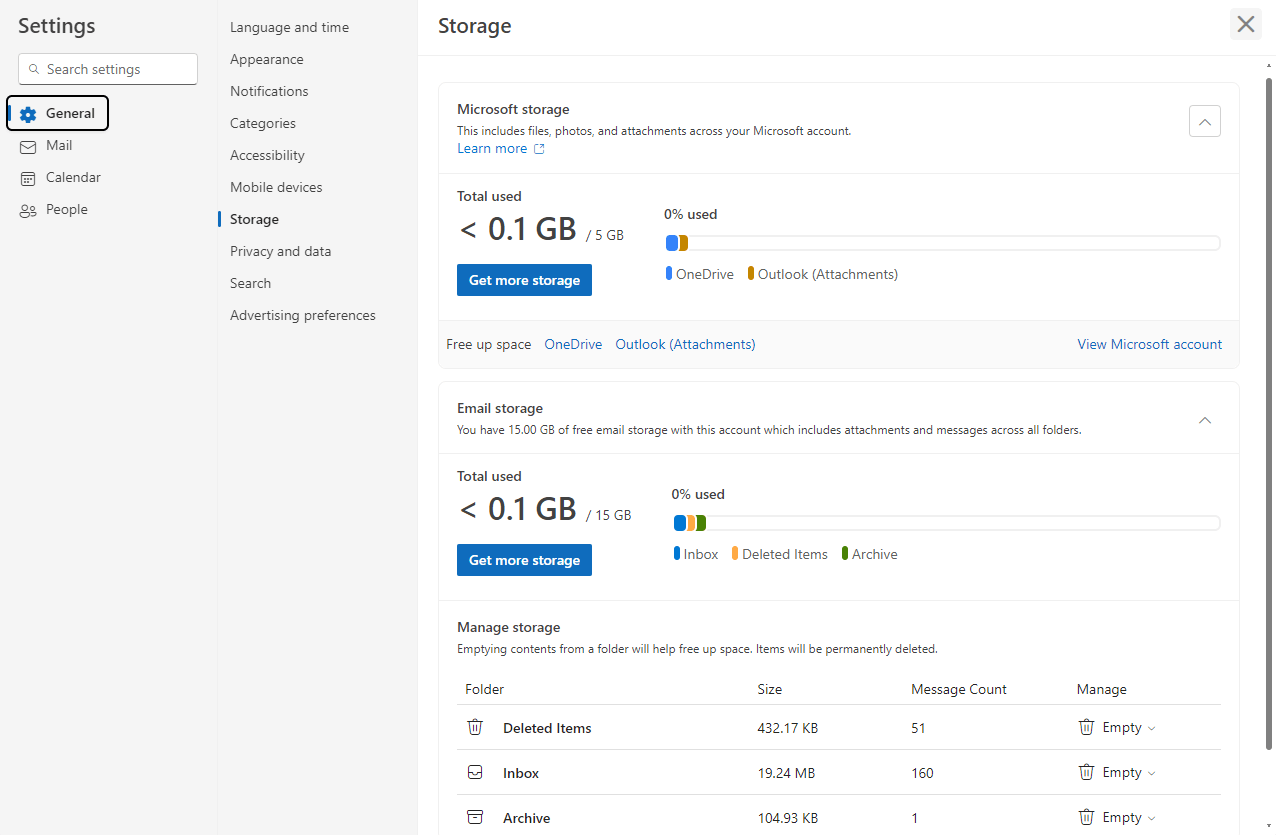Click the 104.93 KB size value
Viewport: 1276px width, 835px height.
pyautogui.click(x=788, y=818)
